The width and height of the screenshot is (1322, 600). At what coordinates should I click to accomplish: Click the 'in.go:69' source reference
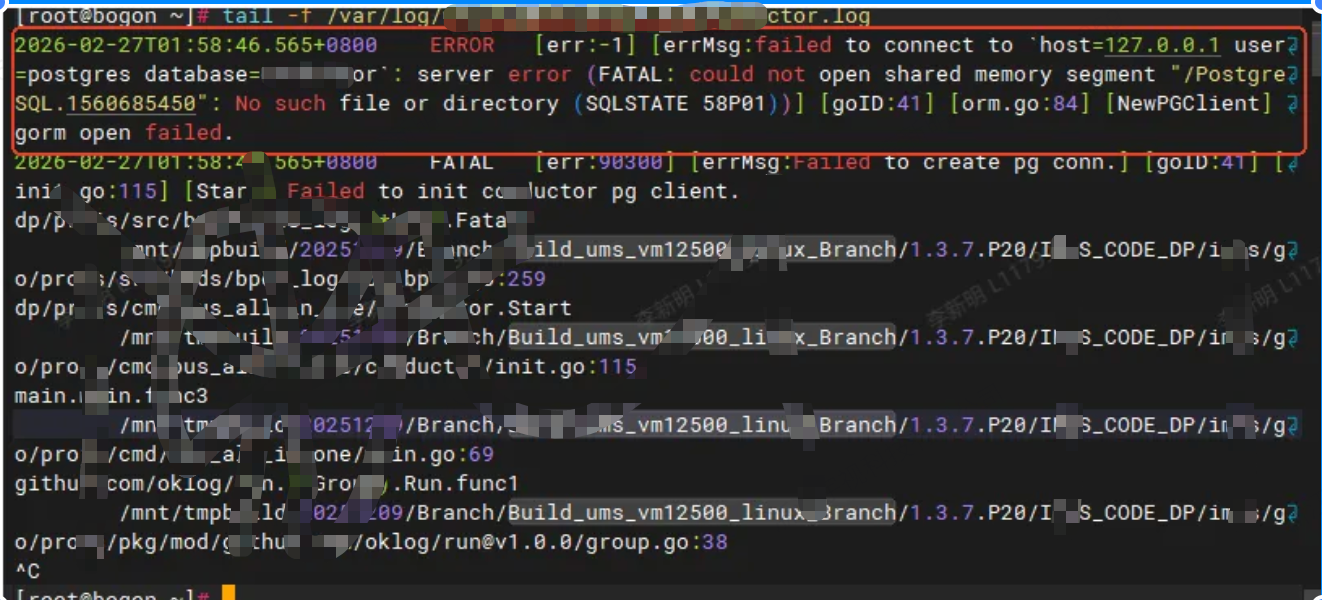point(443,454)
